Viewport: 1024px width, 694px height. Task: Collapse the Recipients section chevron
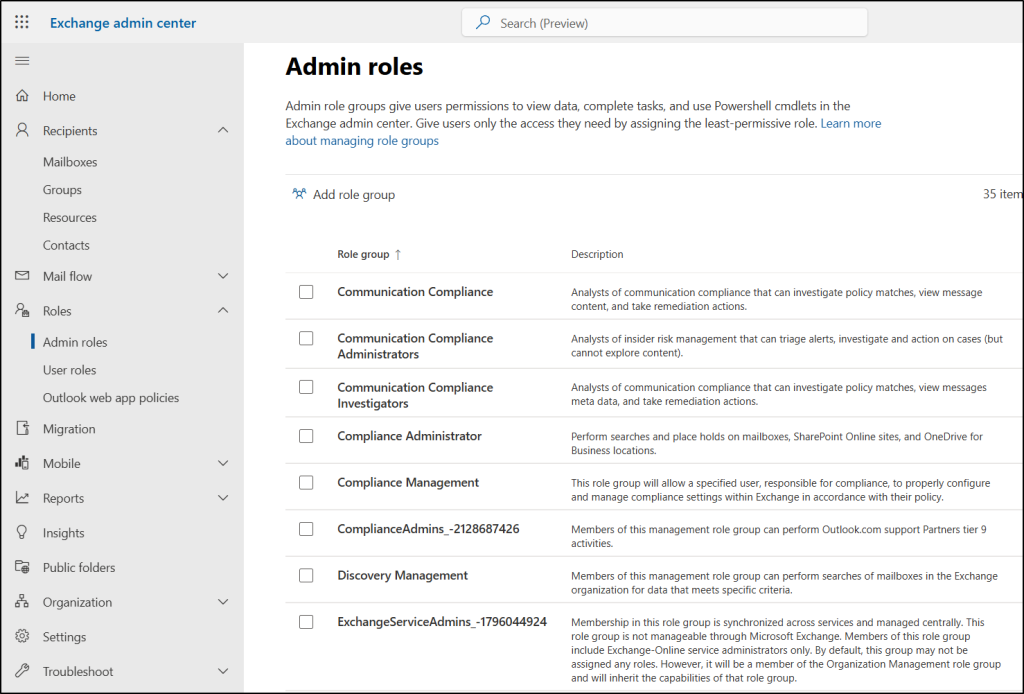click(223, 130)
